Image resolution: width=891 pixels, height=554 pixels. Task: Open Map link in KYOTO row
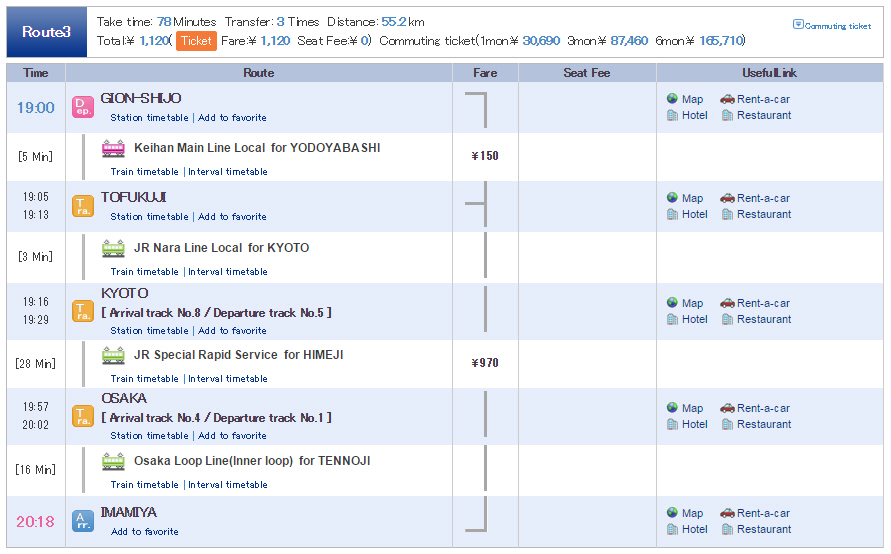[692, 303]
